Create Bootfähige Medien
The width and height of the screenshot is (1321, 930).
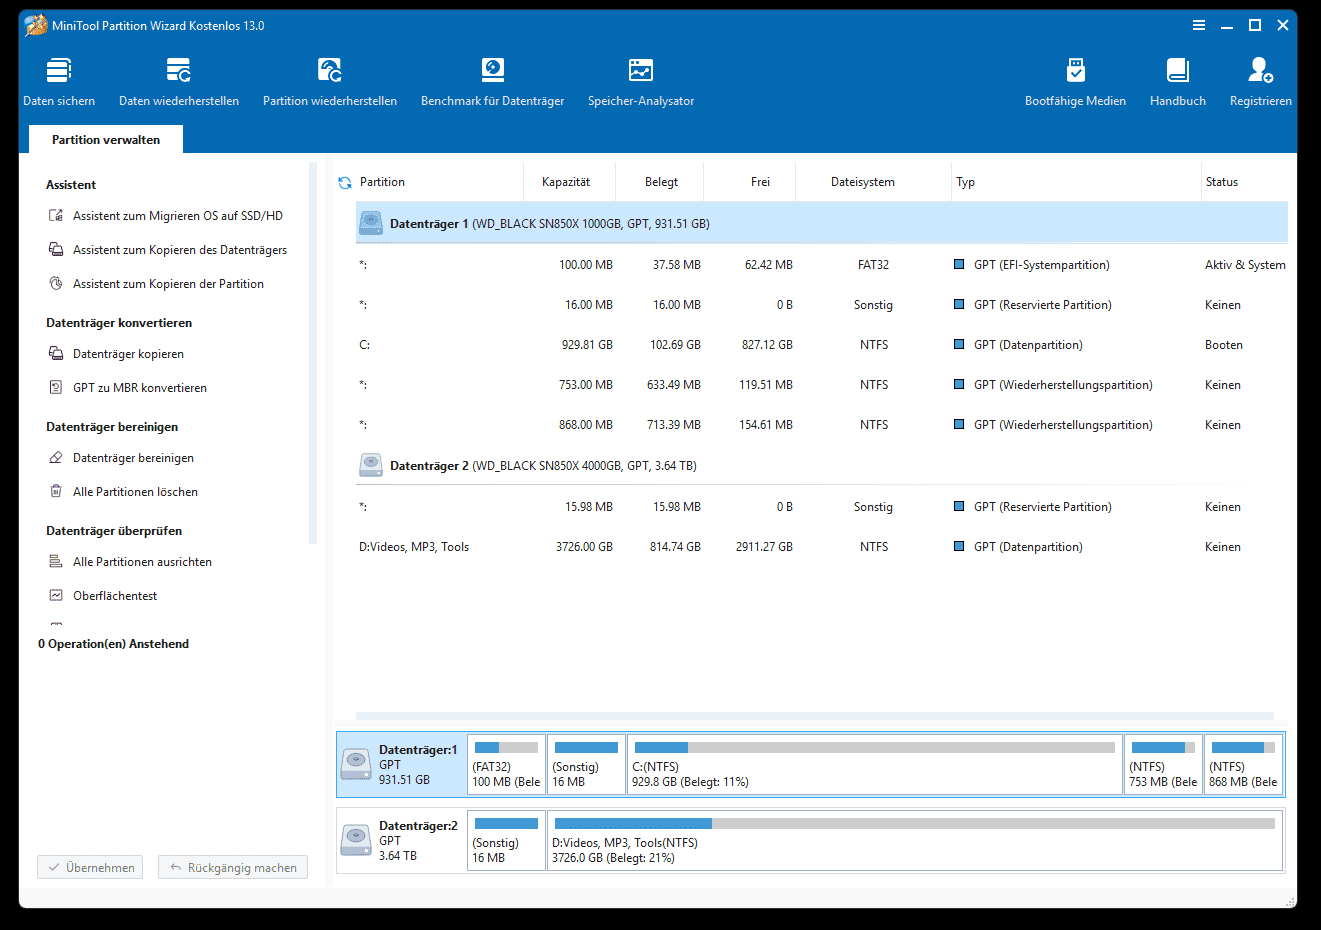coord(1075,82)
